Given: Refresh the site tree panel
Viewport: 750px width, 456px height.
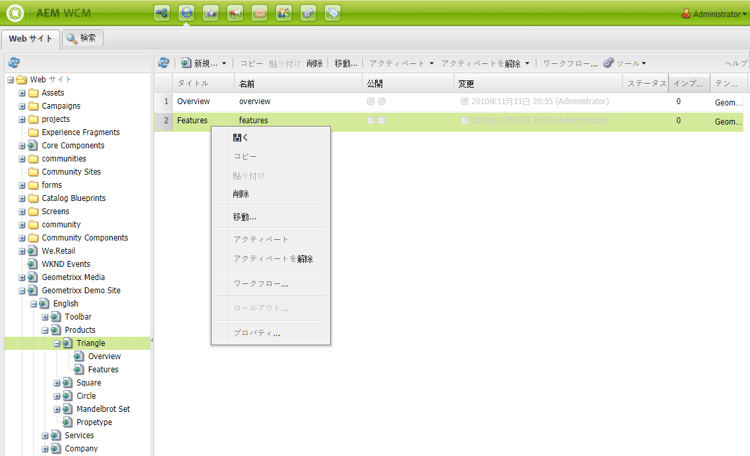Looking at the screenshot, I should coord(14,62).
